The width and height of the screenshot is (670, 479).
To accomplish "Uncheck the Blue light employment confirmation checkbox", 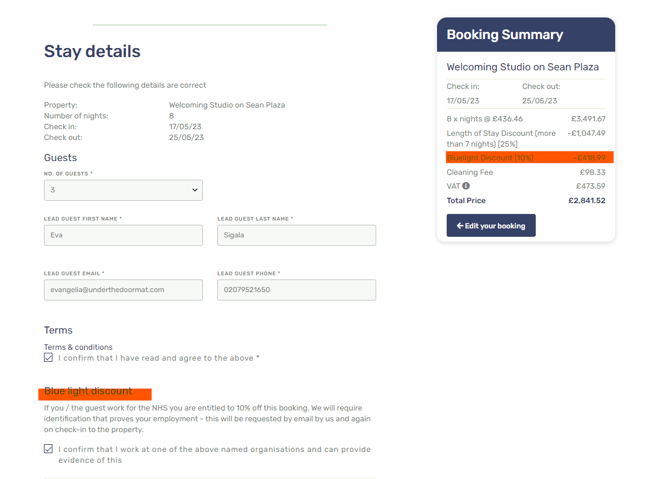I will 48,449.
